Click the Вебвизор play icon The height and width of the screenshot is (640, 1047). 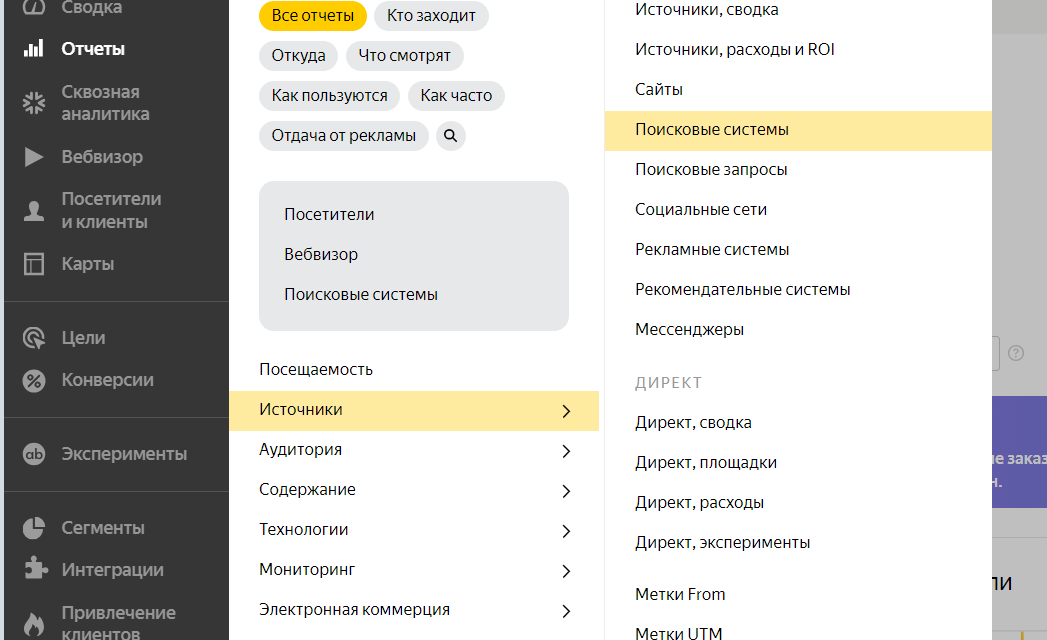(34, 157)
